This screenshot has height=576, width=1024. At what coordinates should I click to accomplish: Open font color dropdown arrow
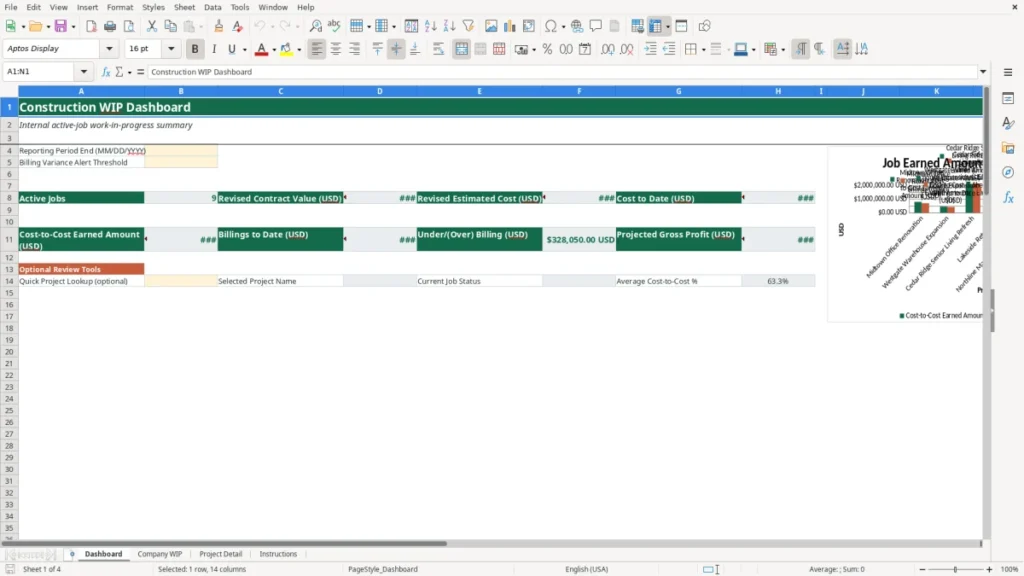click(274, 50)
